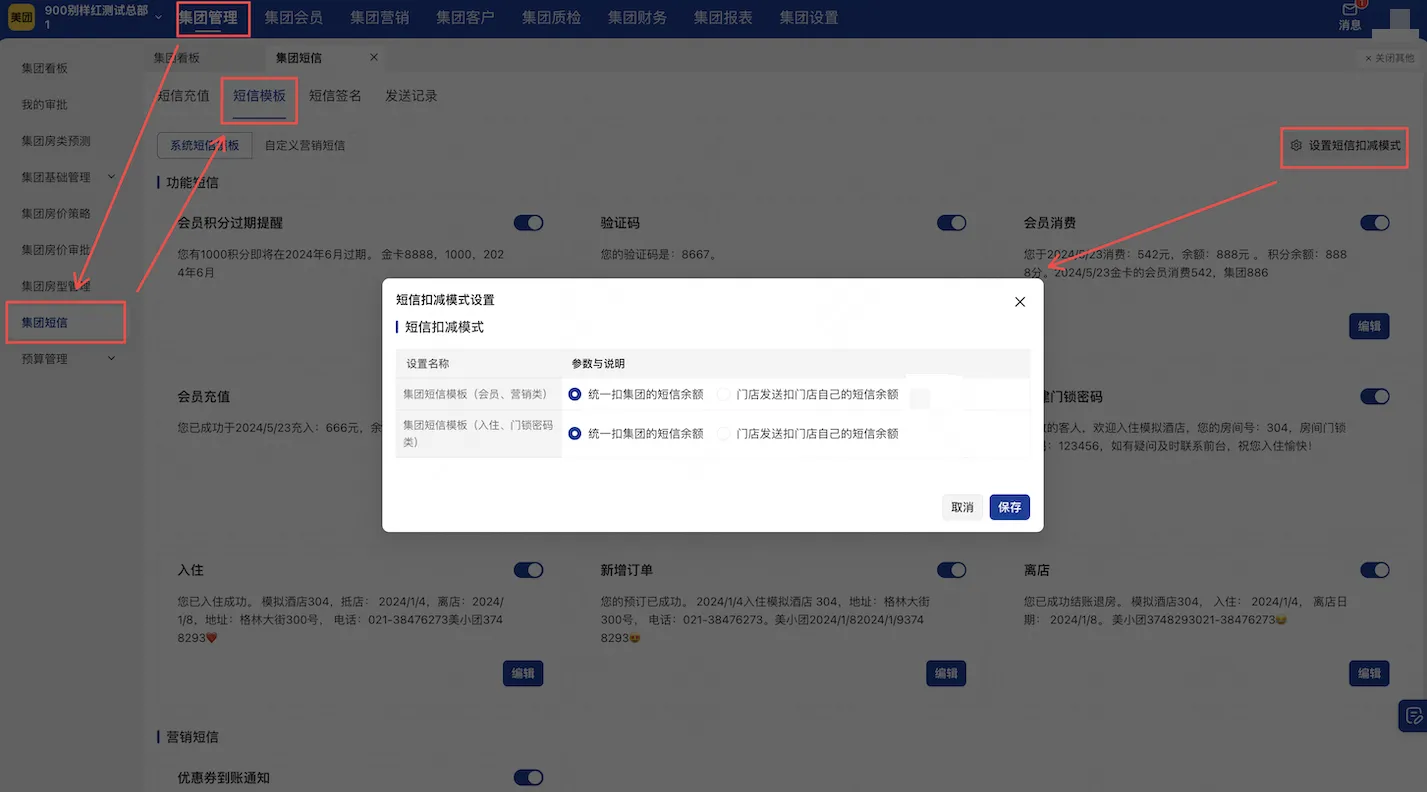Click the user avatar in top bar
The width and height of the screenshot is (1427, 792).
pos(1402,18)
